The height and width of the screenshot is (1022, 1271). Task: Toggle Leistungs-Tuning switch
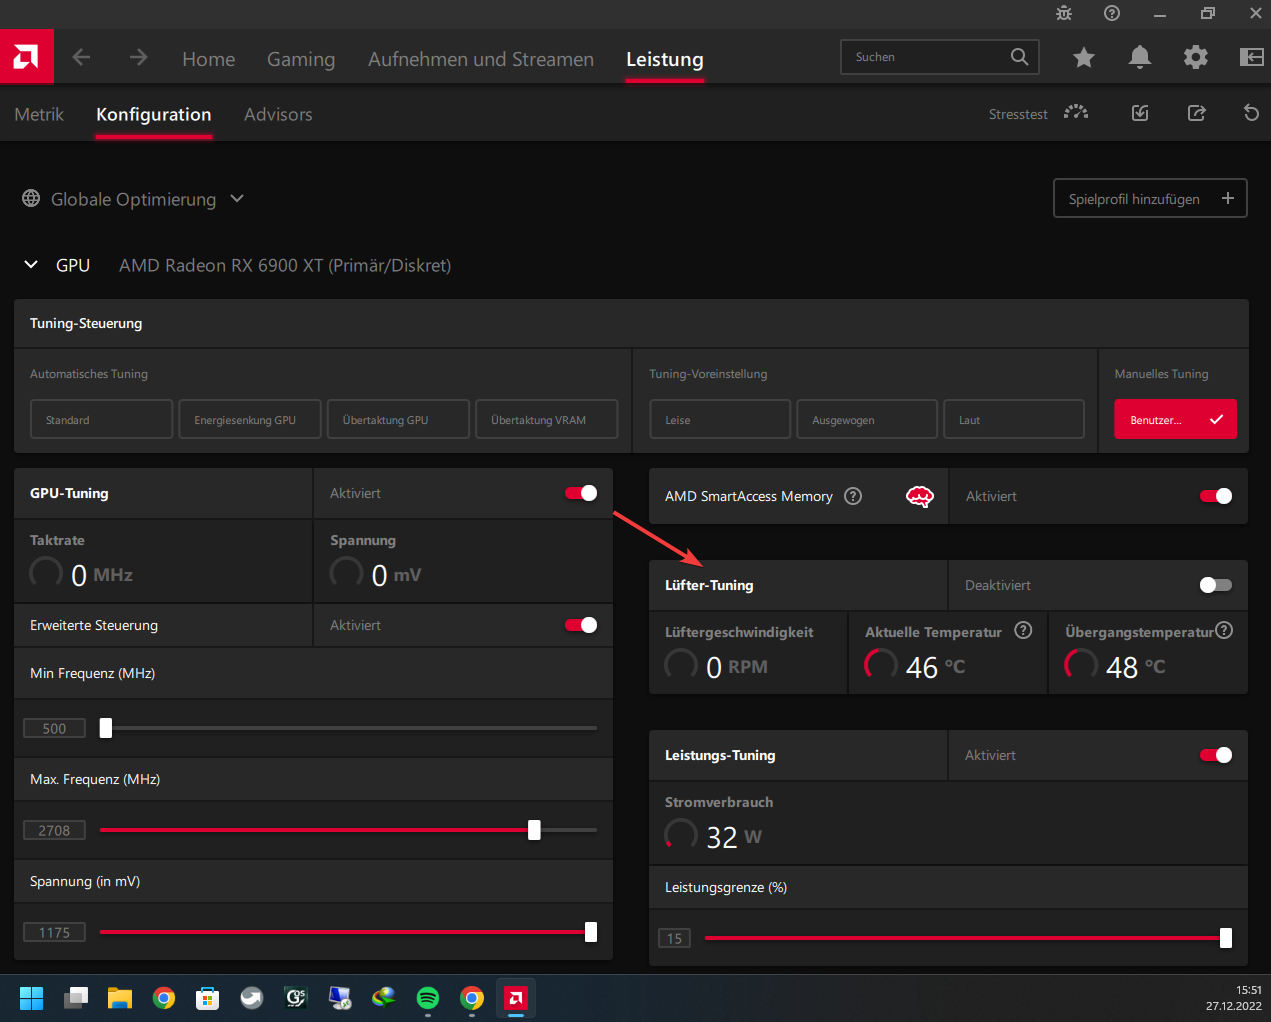click(x=1216, y=755)
